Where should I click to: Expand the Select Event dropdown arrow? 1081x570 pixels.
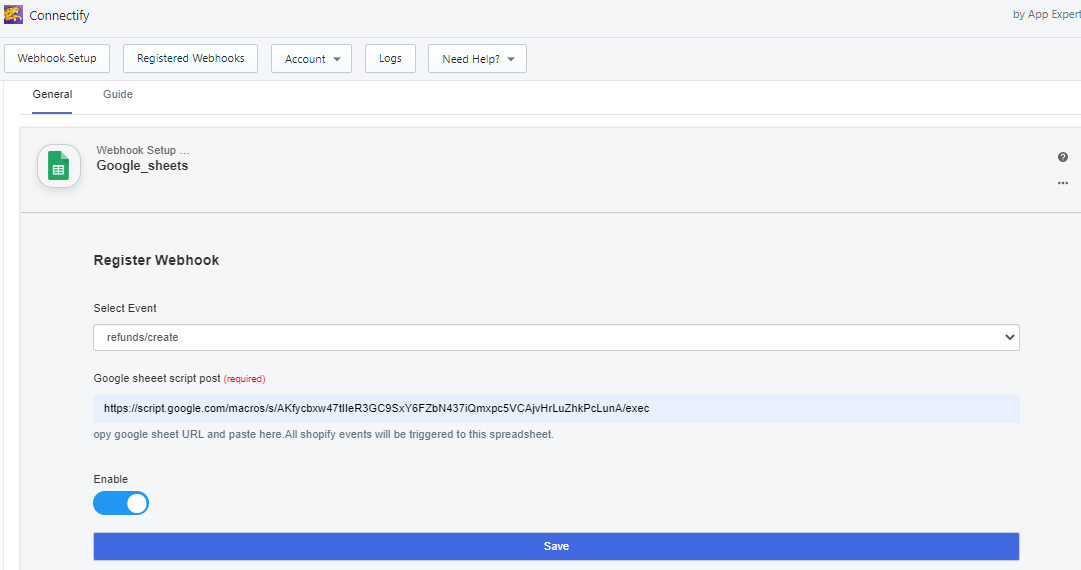coord(1009,337)
